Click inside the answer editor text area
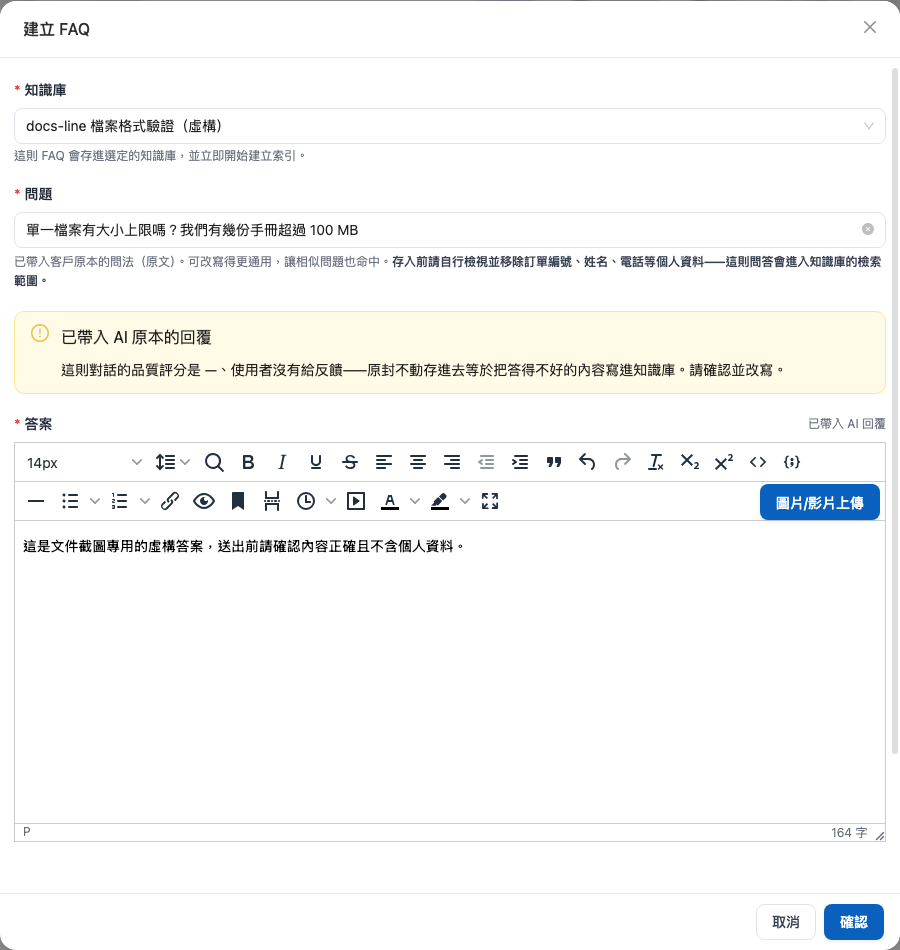Viewport: 900px width, 950px height. point(450,671)
